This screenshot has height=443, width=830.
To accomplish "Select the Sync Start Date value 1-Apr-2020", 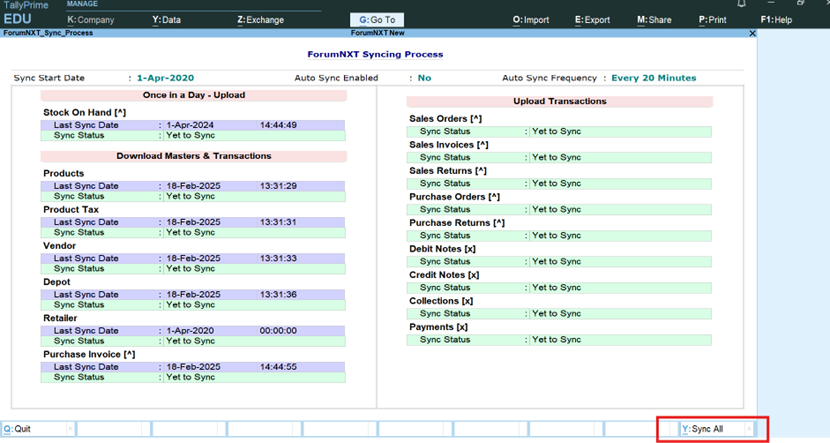I will tap(165, 78).
